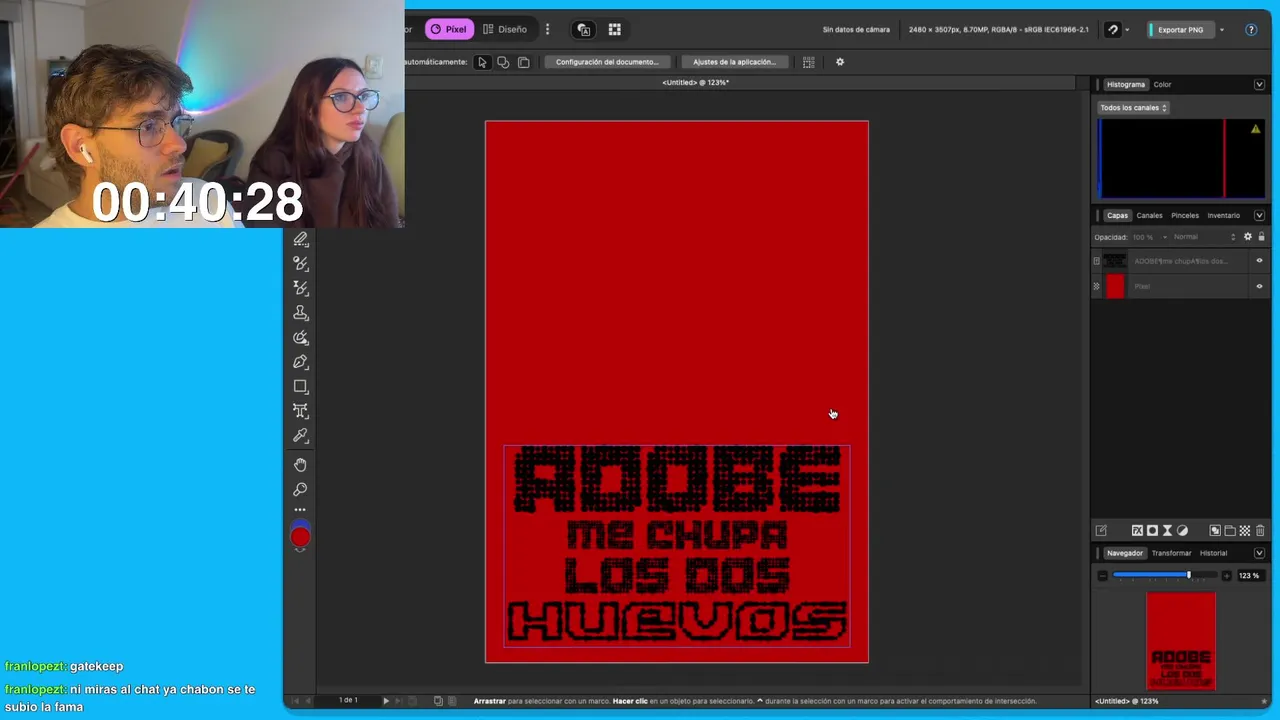Click the star icon in navigator footer
Image resolution: width=1280 pixels, height=720 pixels.
(x=1265, y=701)
